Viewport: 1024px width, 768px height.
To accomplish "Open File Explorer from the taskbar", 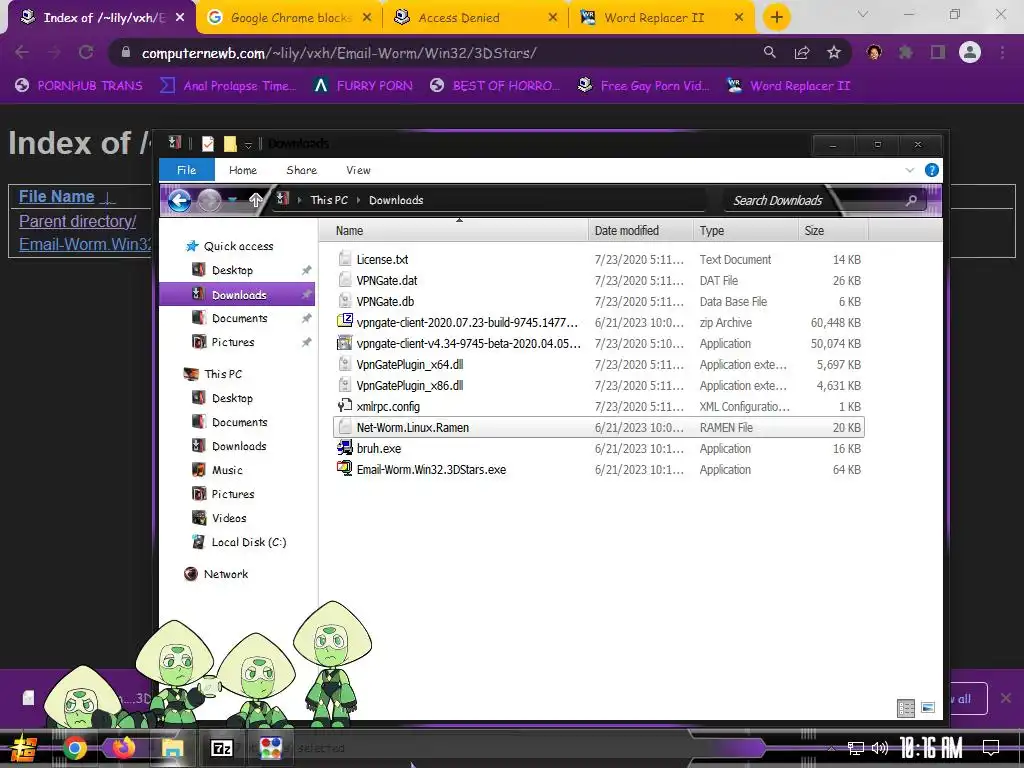I will tap(173, 748).
